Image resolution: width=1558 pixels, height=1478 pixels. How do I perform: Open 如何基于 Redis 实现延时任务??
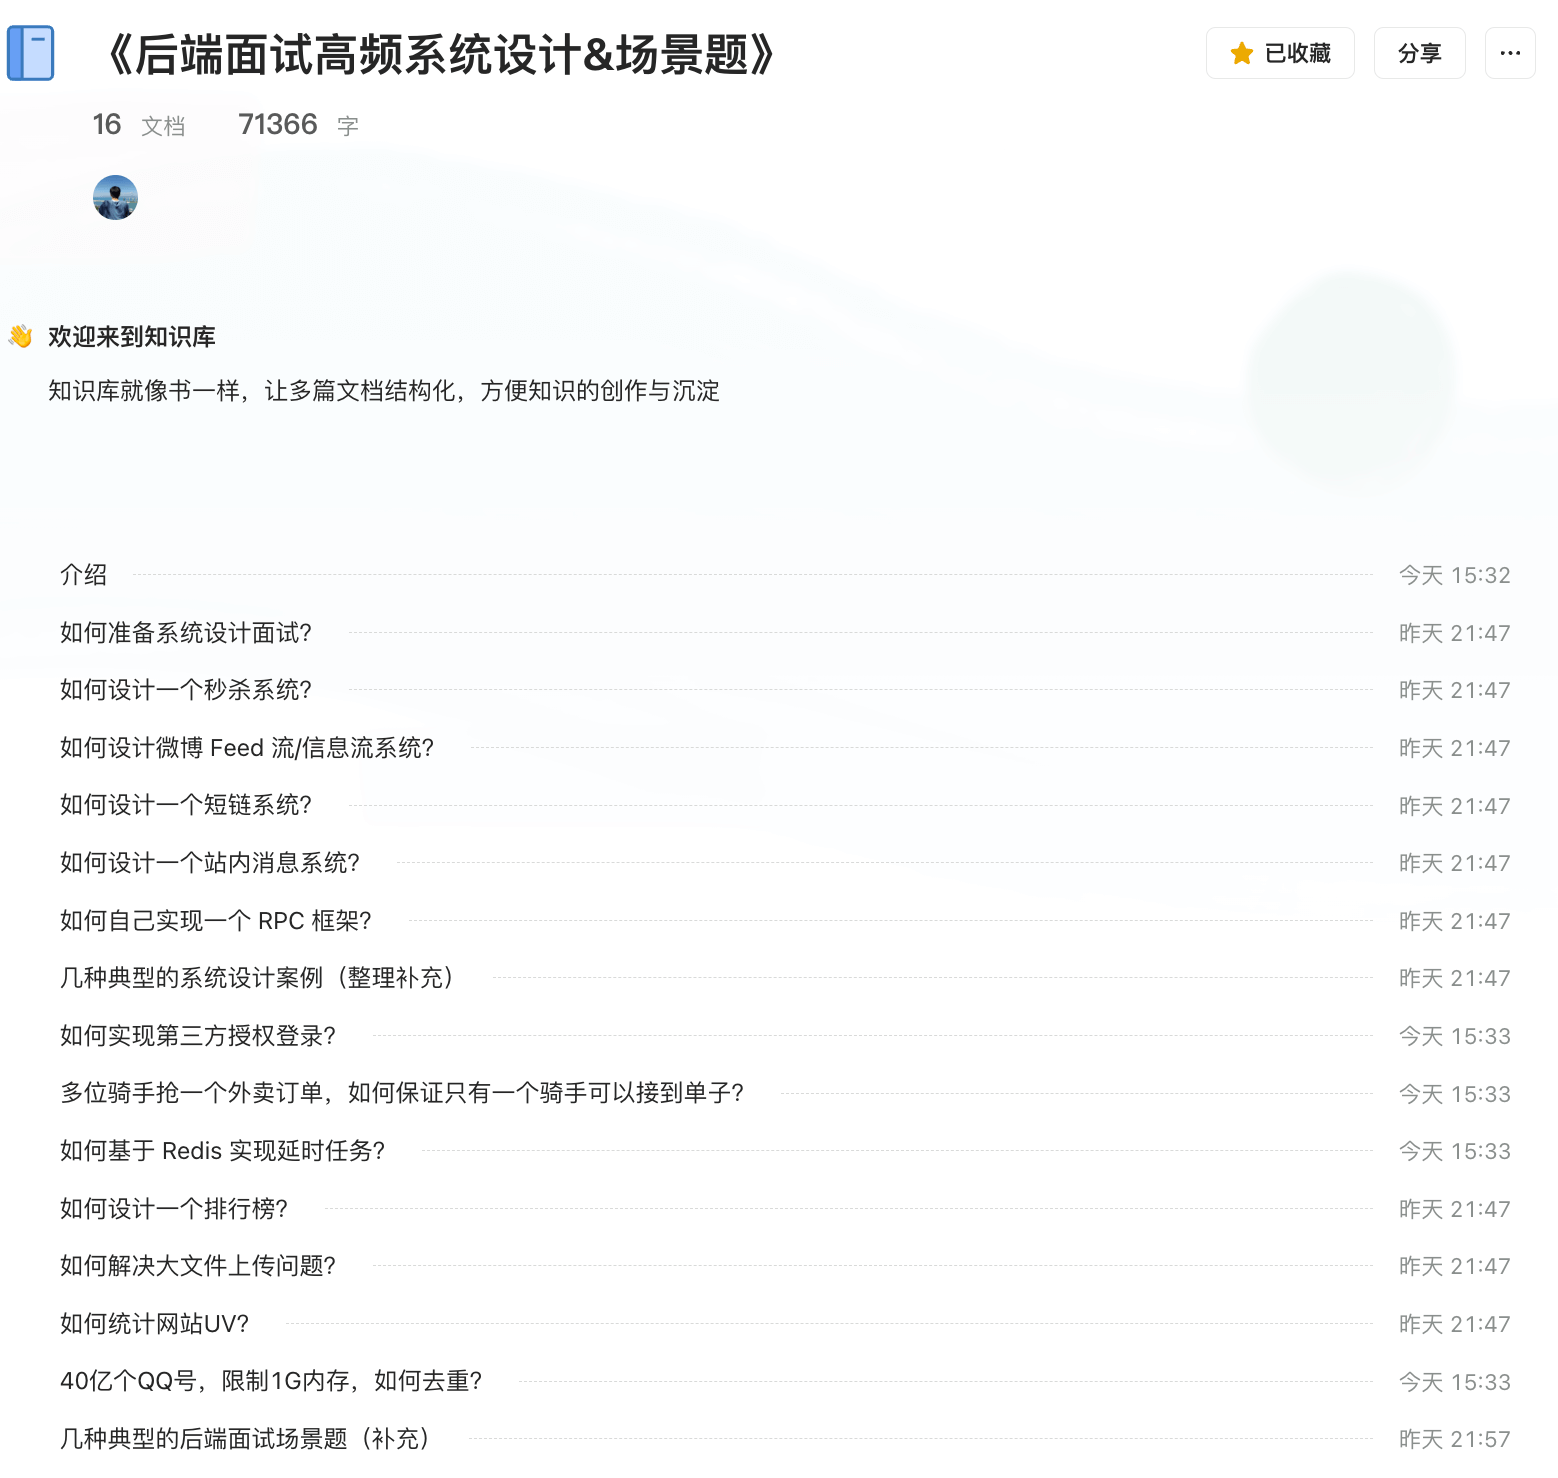click(x=221, y=1151)
